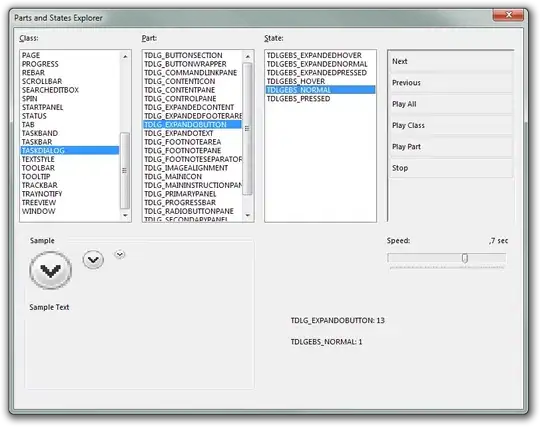
Task: Click the medium expando chevron sample icon
Action: [93, 260]
